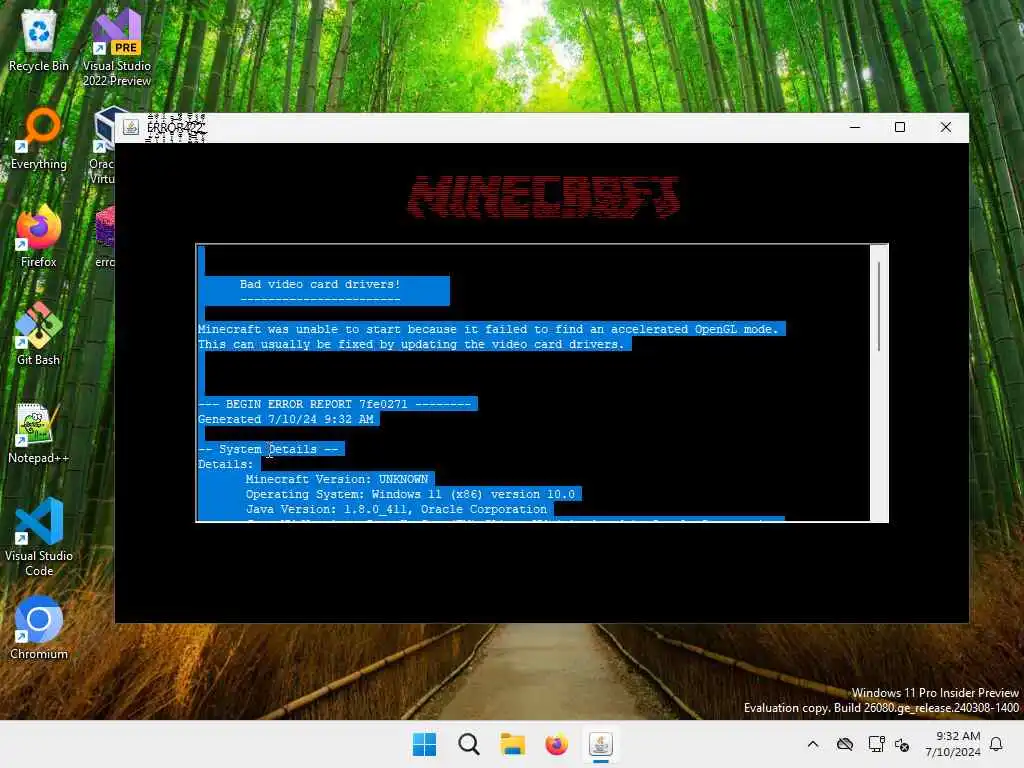Select the Java app taskbar icon
Image resolution: width=1024 pixels, height=768 pixels.
[x=601, y=744]
